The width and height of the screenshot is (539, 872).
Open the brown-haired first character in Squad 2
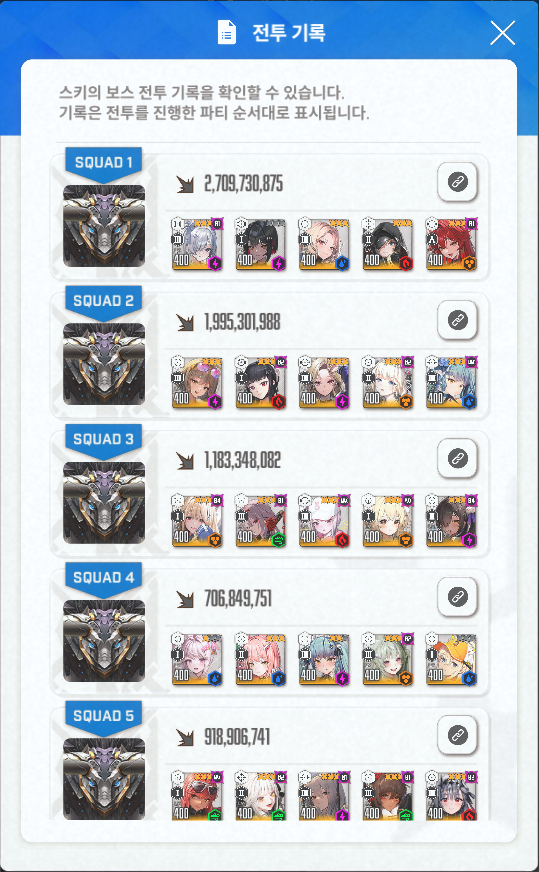tap(197, 383)
